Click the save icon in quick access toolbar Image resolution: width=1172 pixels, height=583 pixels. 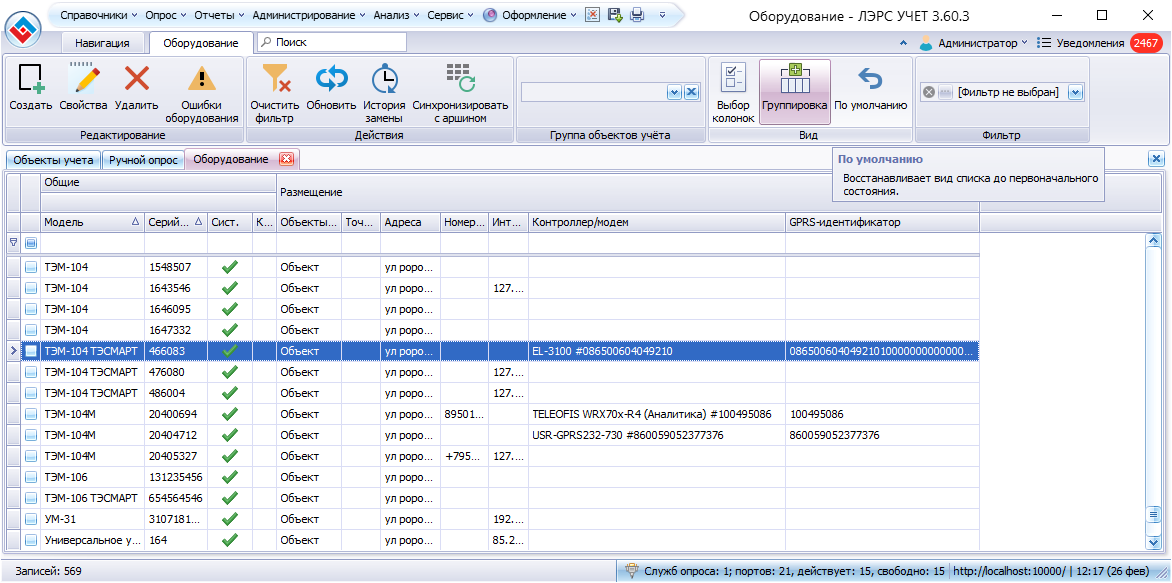click(x=614, y=14)
